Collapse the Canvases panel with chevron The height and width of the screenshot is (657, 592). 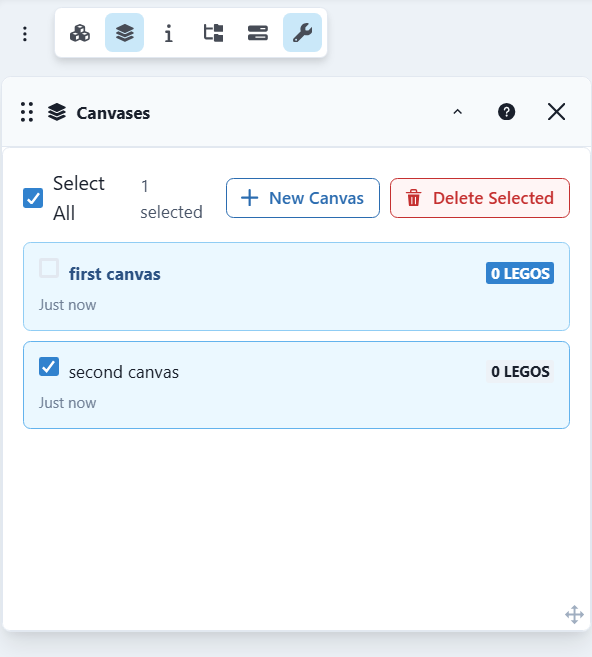pos(458,112)
